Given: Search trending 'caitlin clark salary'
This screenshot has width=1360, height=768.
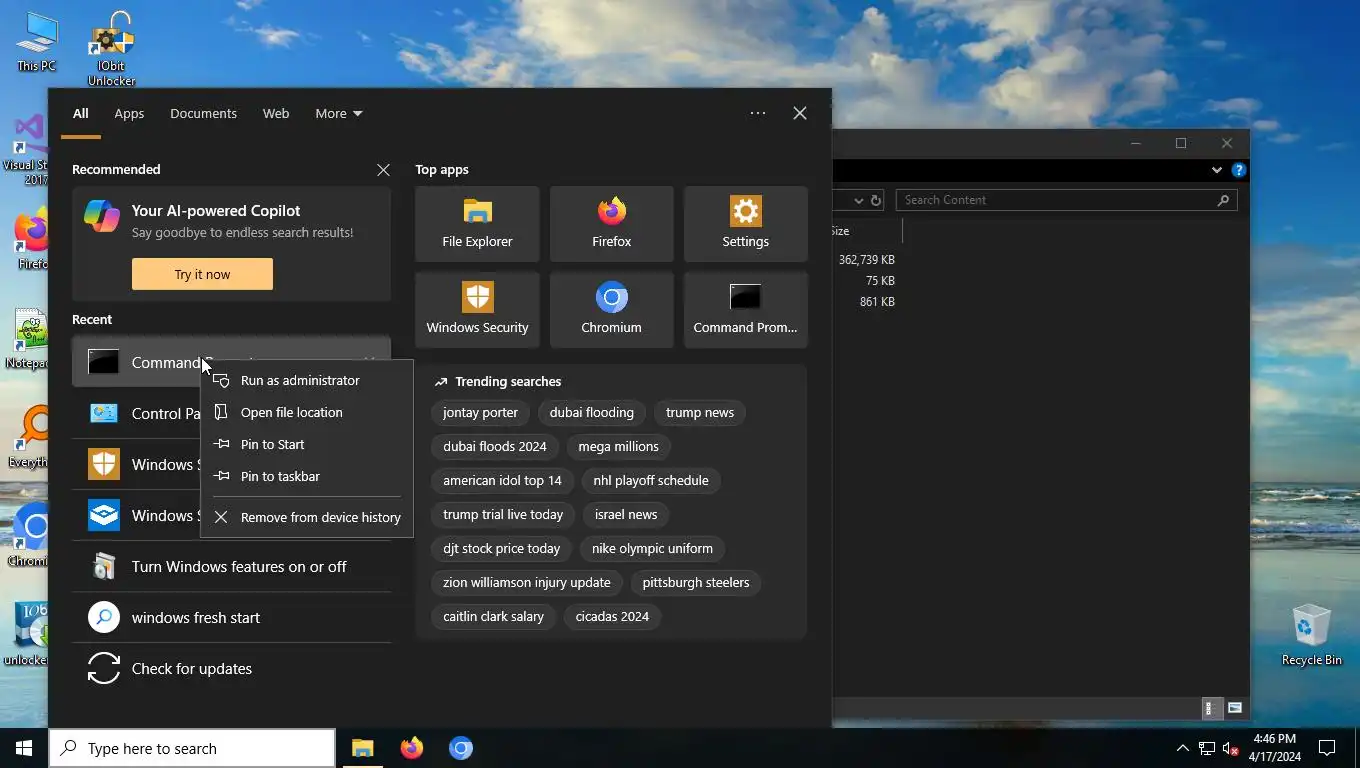Looking at the screenshot, I should coord(493,616).
